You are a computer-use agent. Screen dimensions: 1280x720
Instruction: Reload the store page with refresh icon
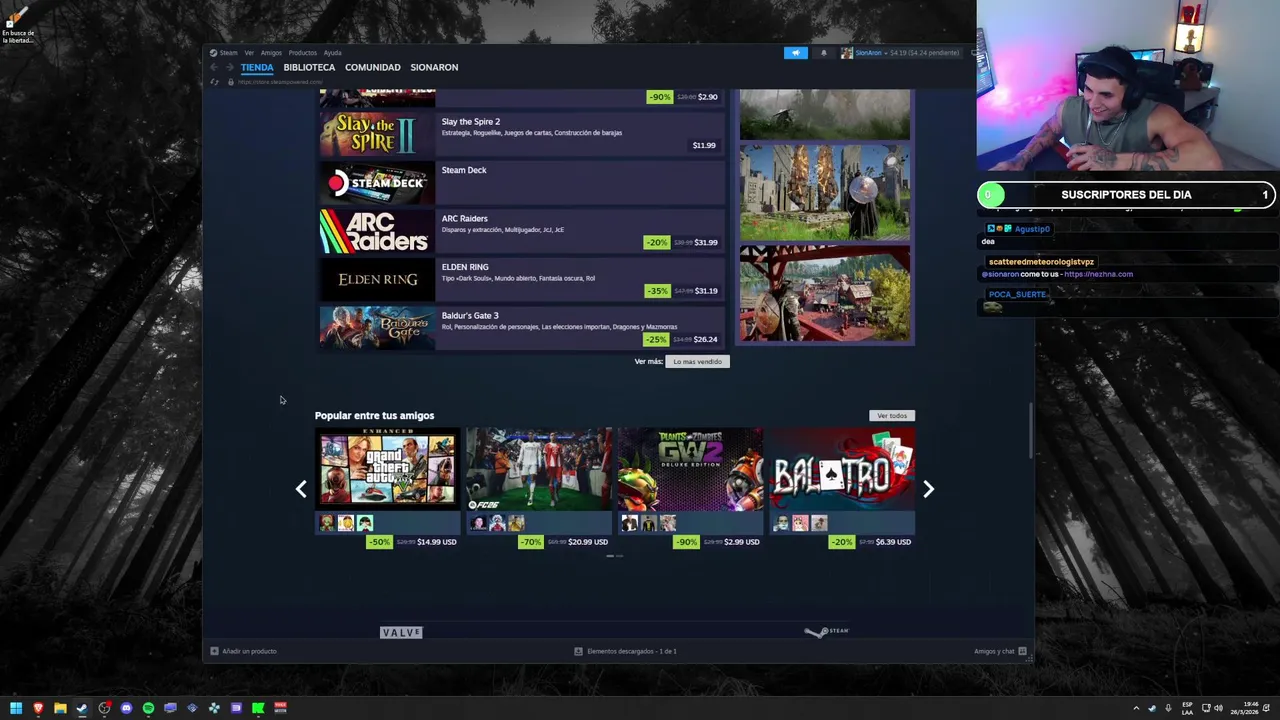(x=214, y=82)
